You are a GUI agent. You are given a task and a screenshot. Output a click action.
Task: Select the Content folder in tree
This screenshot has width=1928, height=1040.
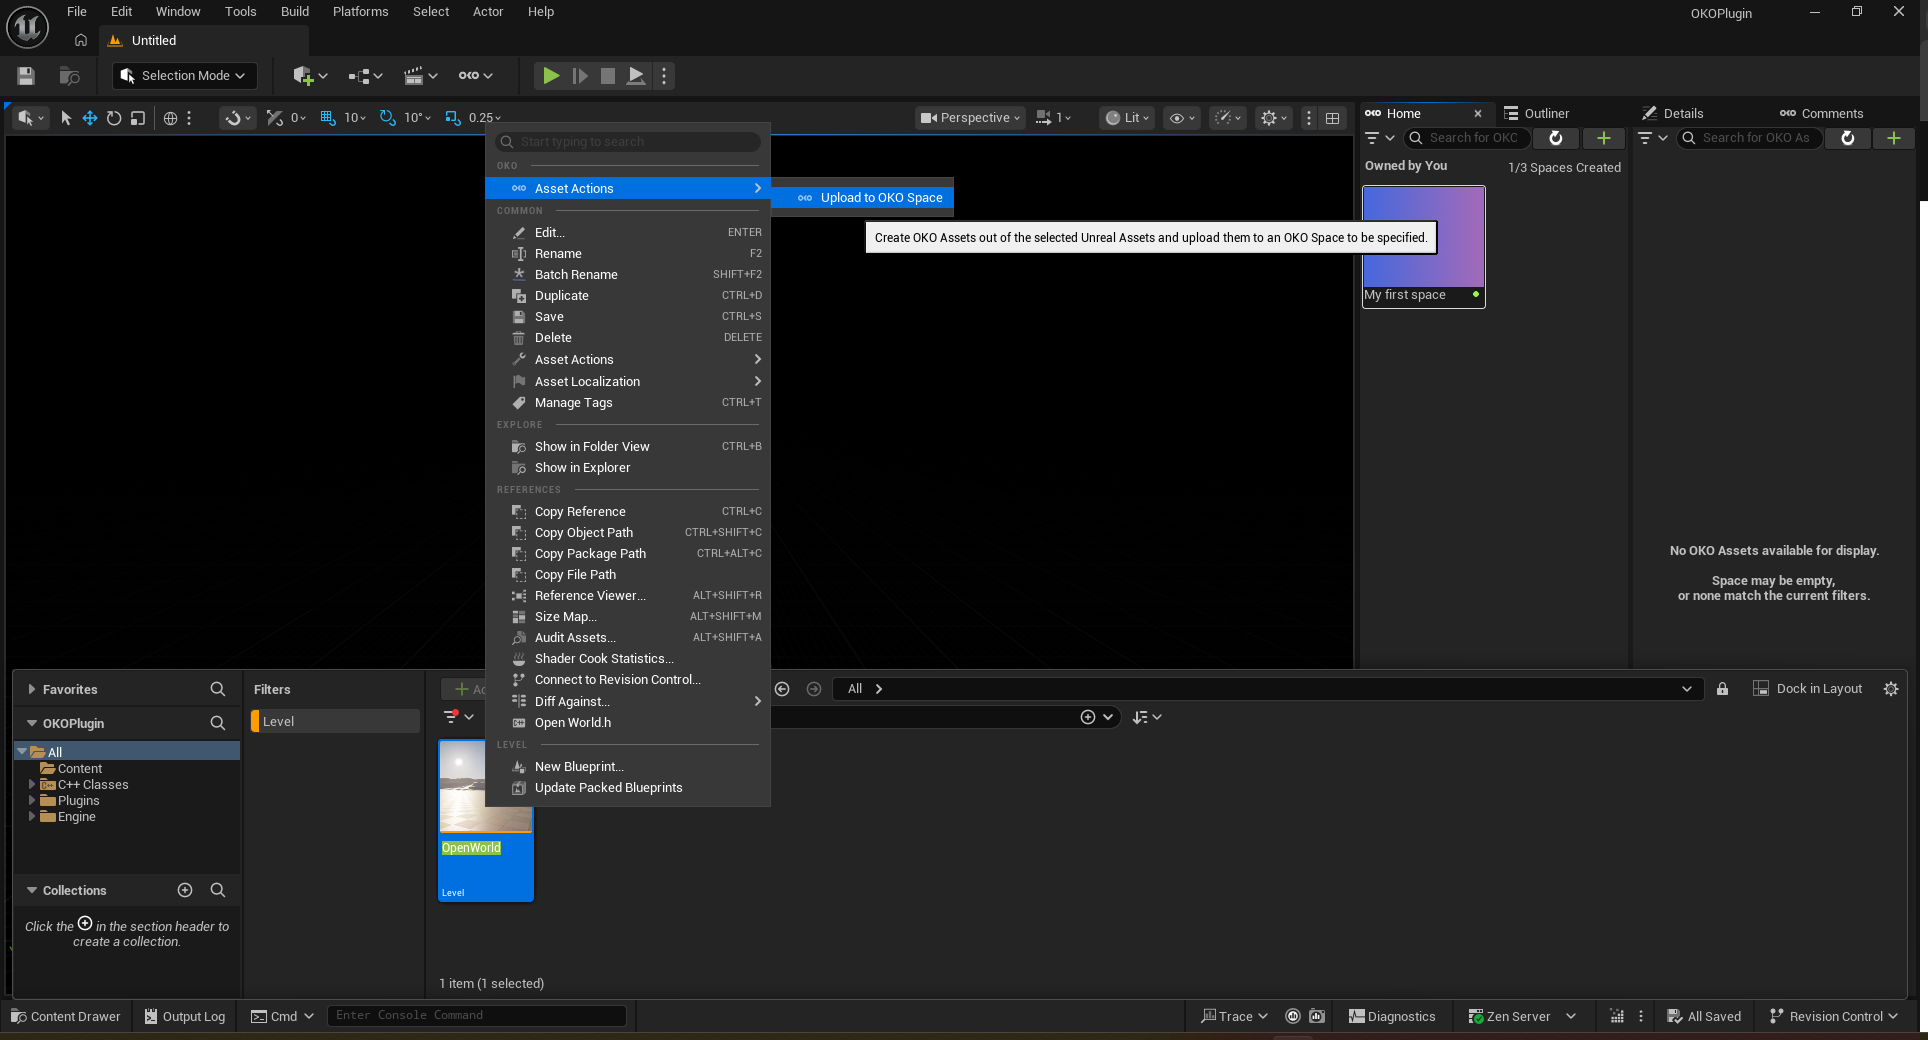tap(79, 769)
